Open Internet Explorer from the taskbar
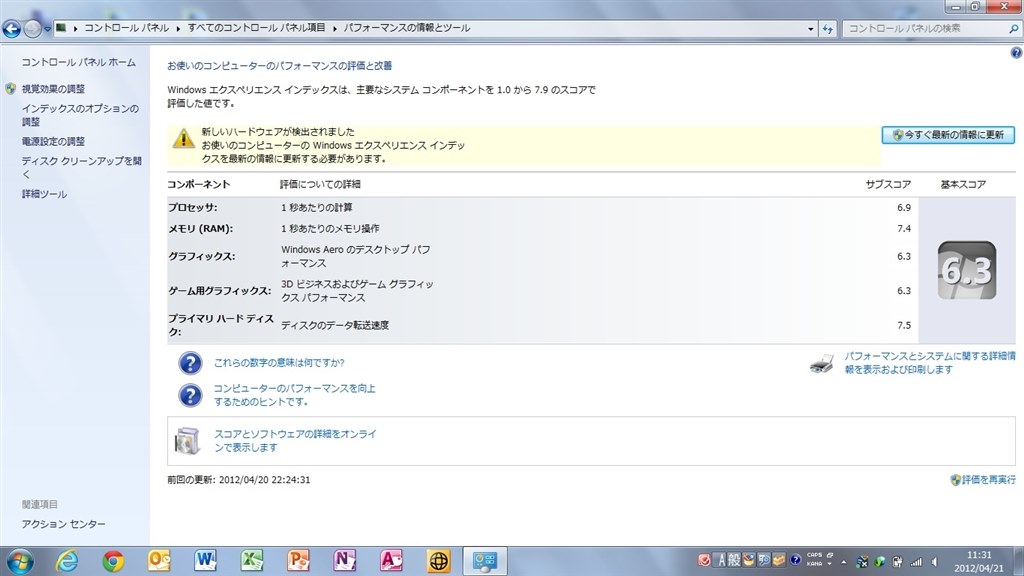Screen dimensions: 1024x576 (67, 560)
